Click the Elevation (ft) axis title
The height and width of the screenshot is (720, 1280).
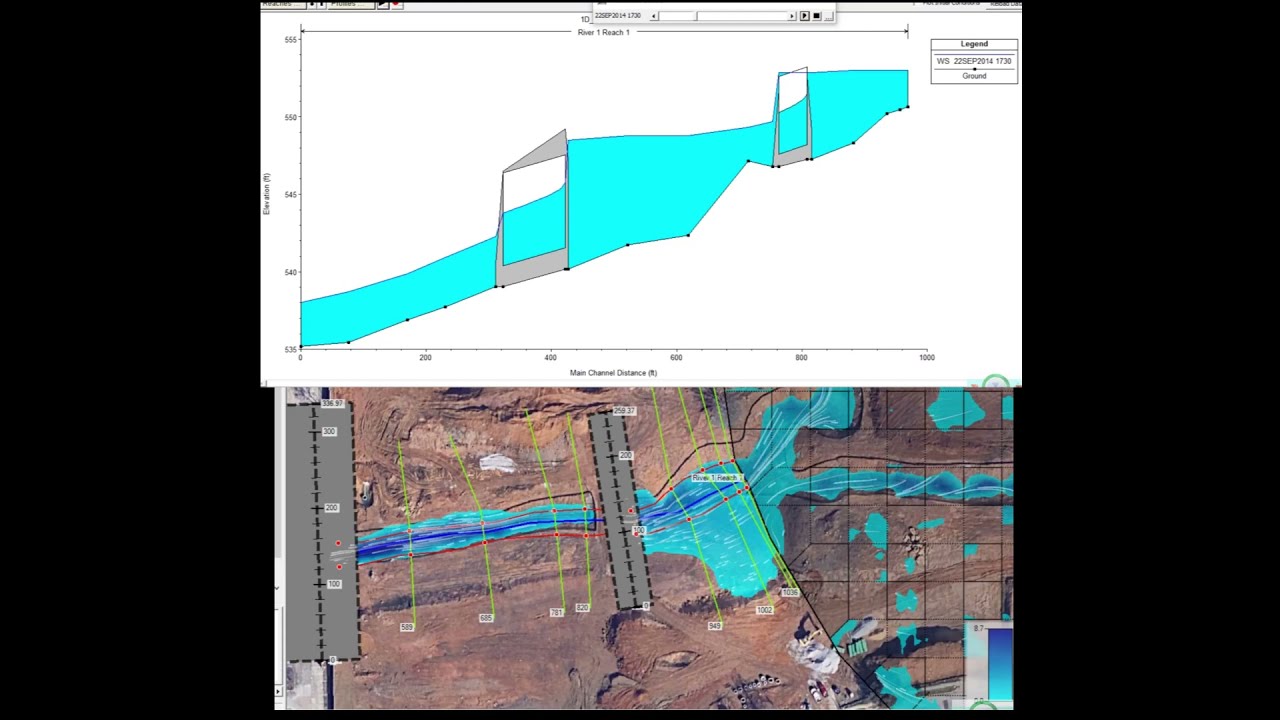pyautogui.click(x=267, y=194)
